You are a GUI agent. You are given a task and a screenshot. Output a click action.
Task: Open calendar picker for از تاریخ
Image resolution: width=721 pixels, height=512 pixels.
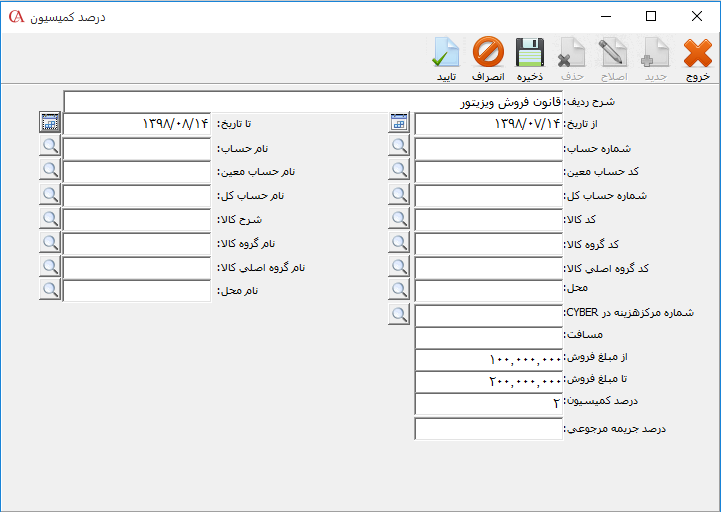click(399, 123)
